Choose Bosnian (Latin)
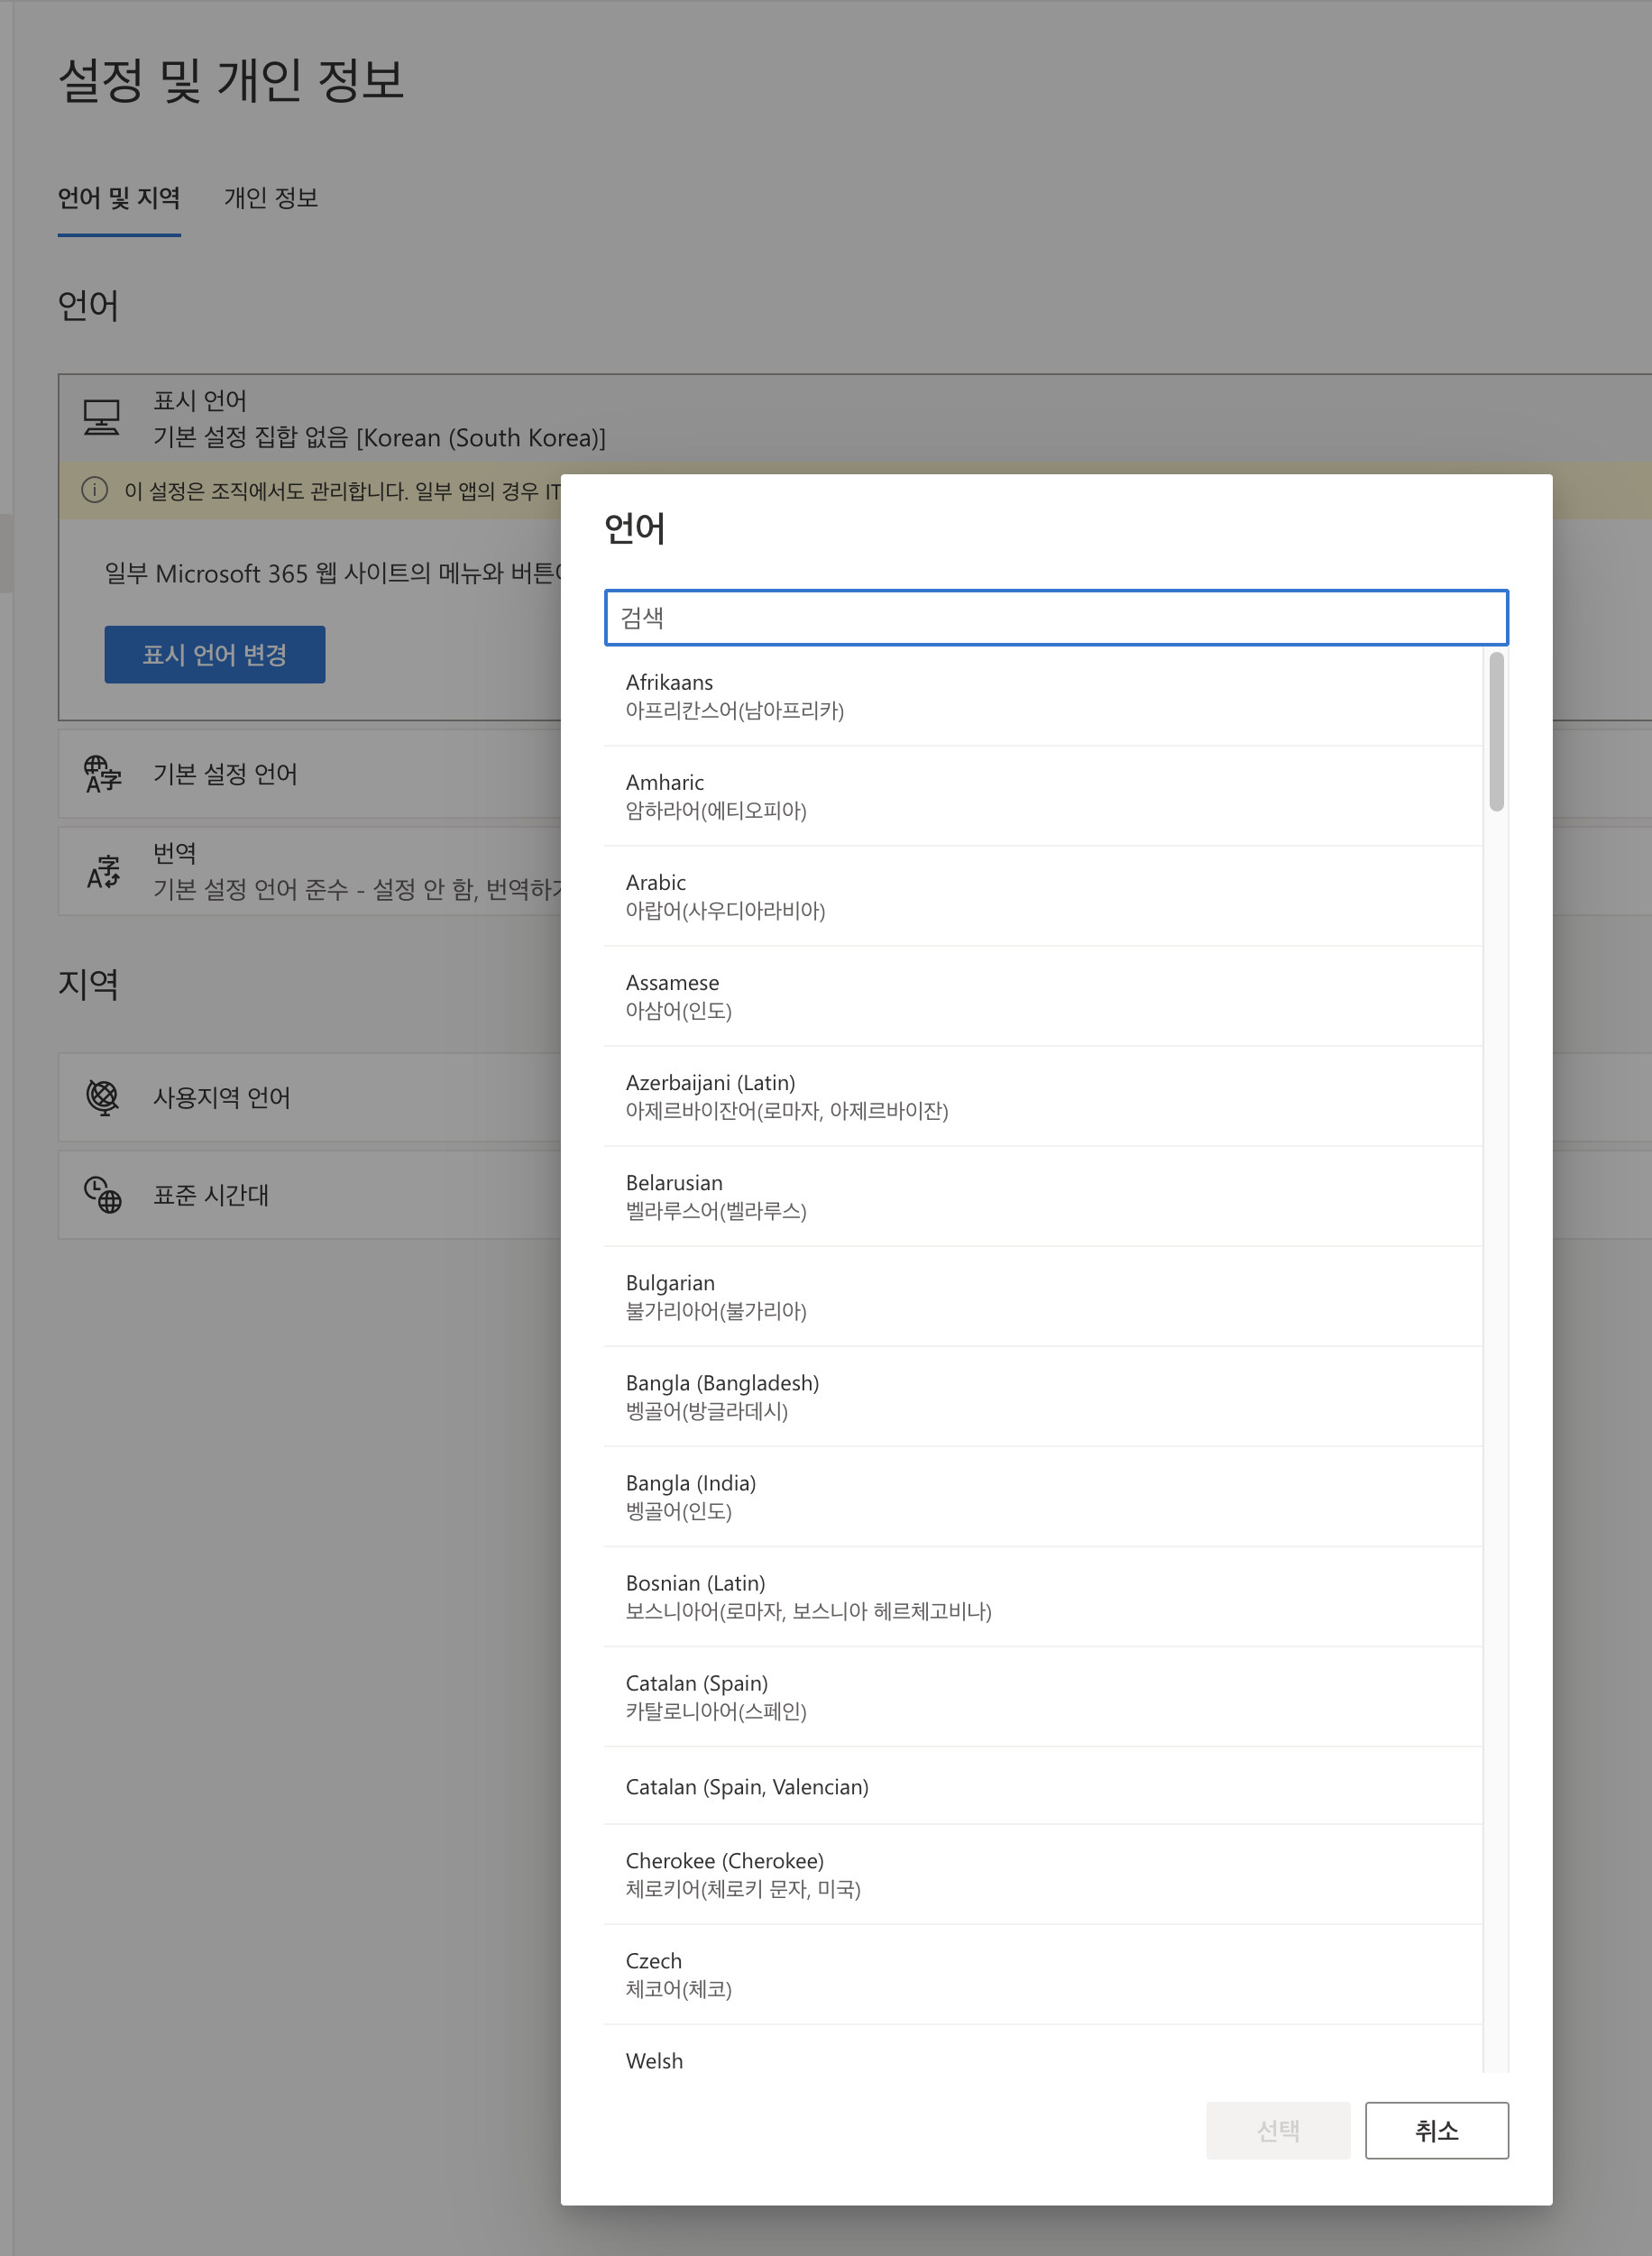Image resolution: width=1652 pixels, height=2256 pixels. point(1043,1596)
